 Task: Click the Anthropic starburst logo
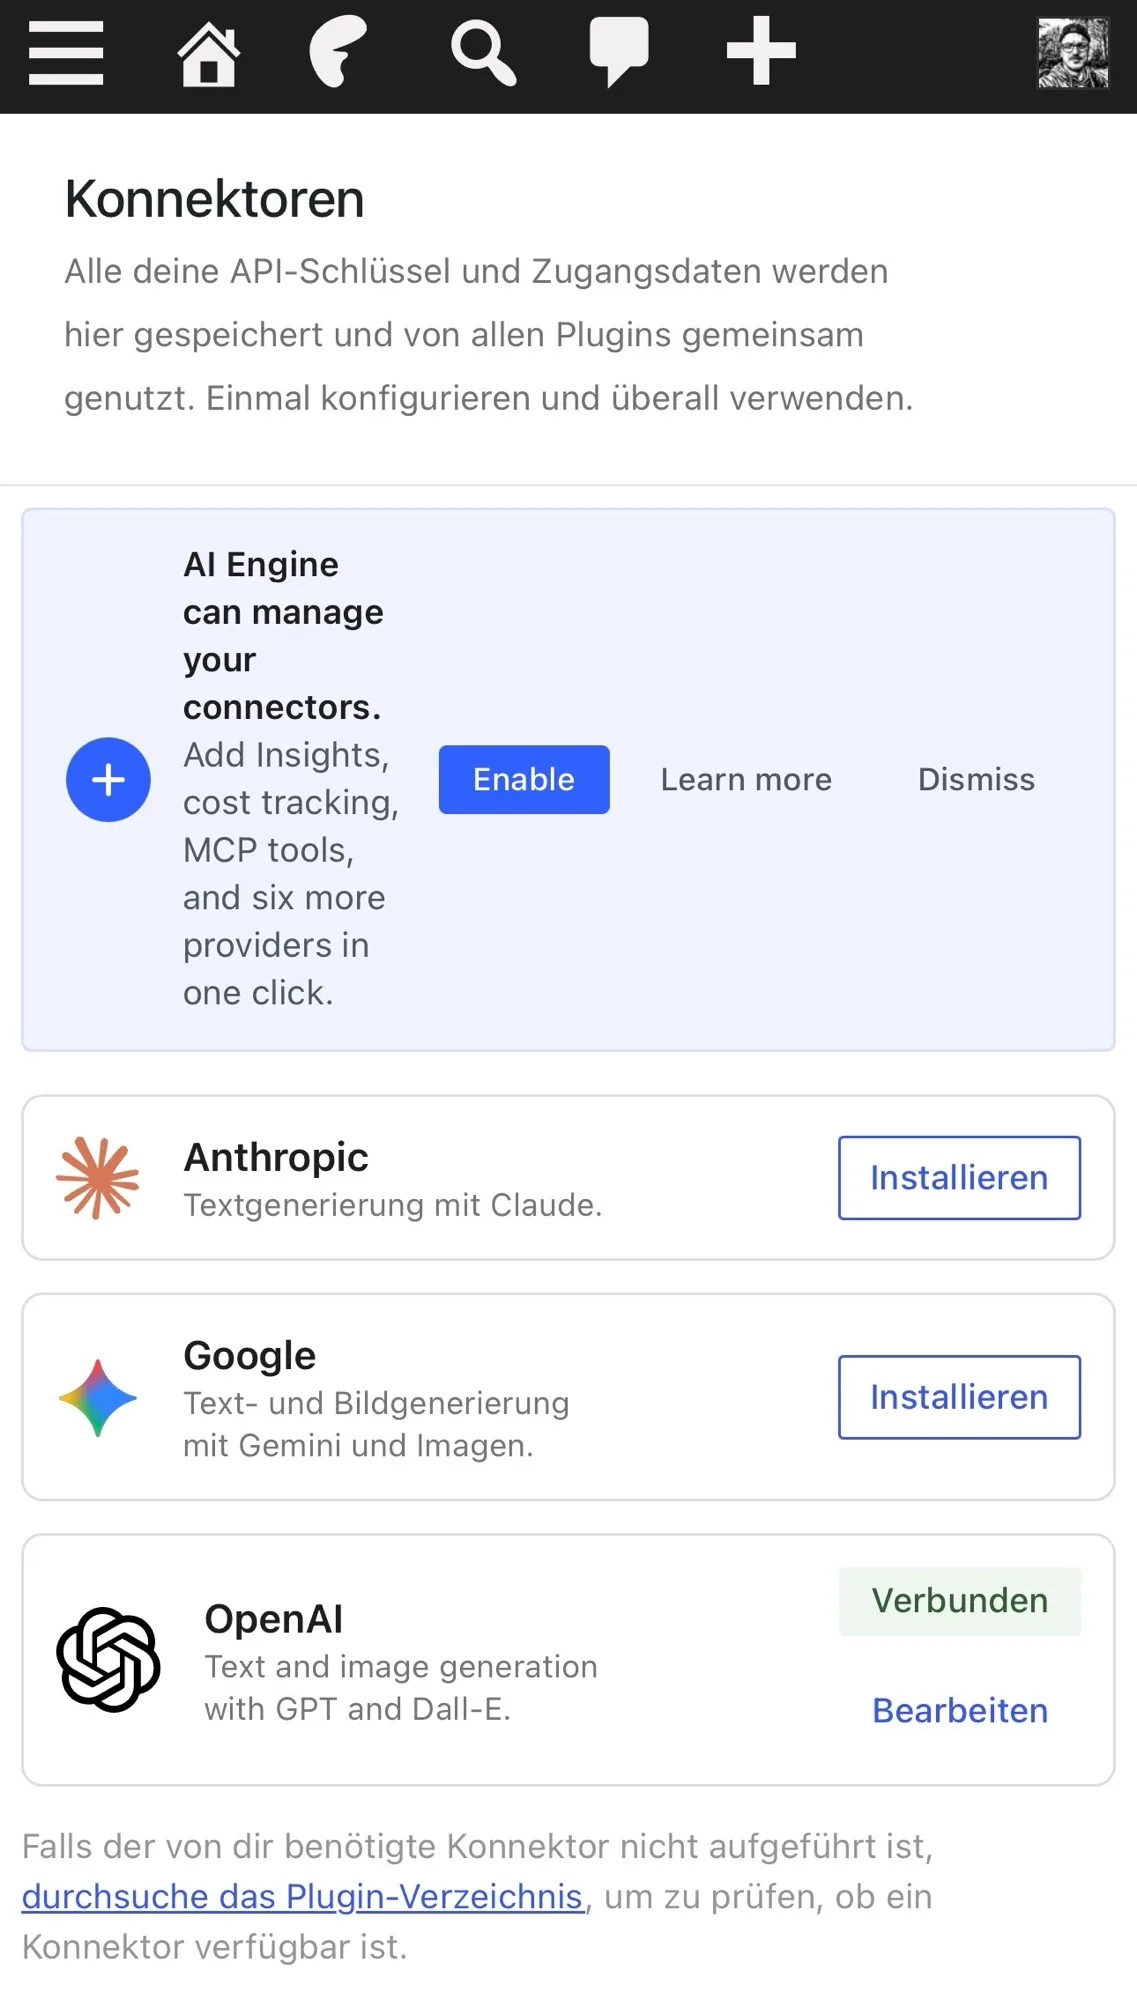pos(98,1178)
